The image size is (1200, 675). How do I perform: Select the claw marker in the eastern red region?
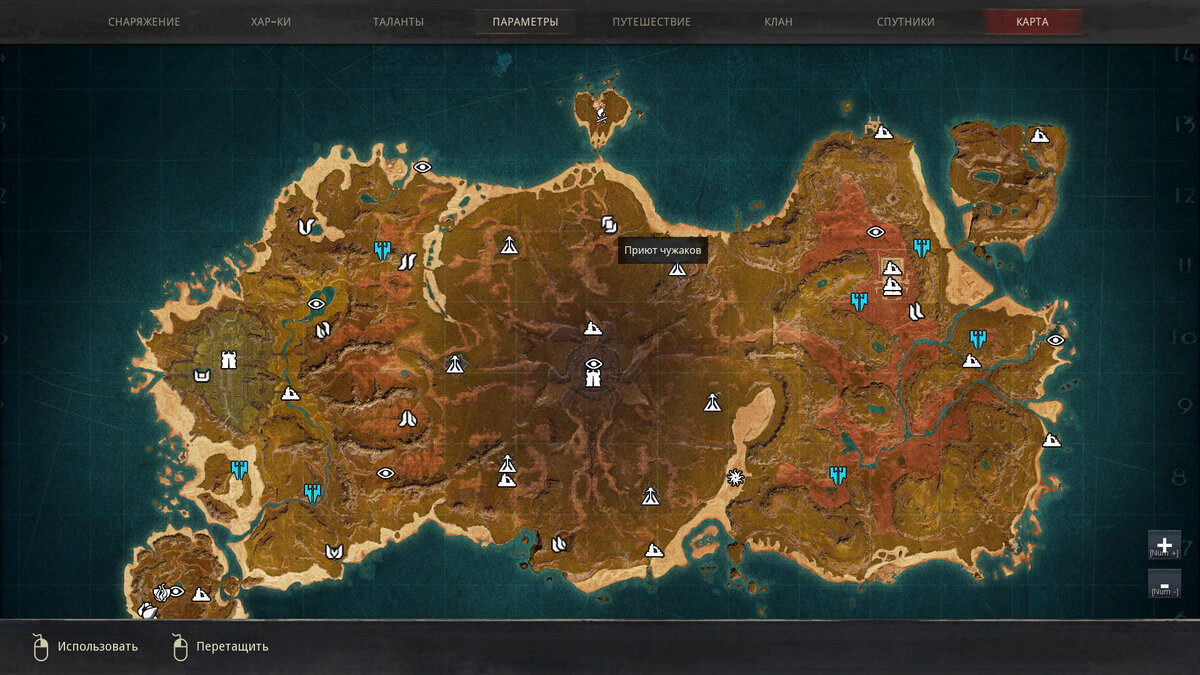click(x=915, y=312)
